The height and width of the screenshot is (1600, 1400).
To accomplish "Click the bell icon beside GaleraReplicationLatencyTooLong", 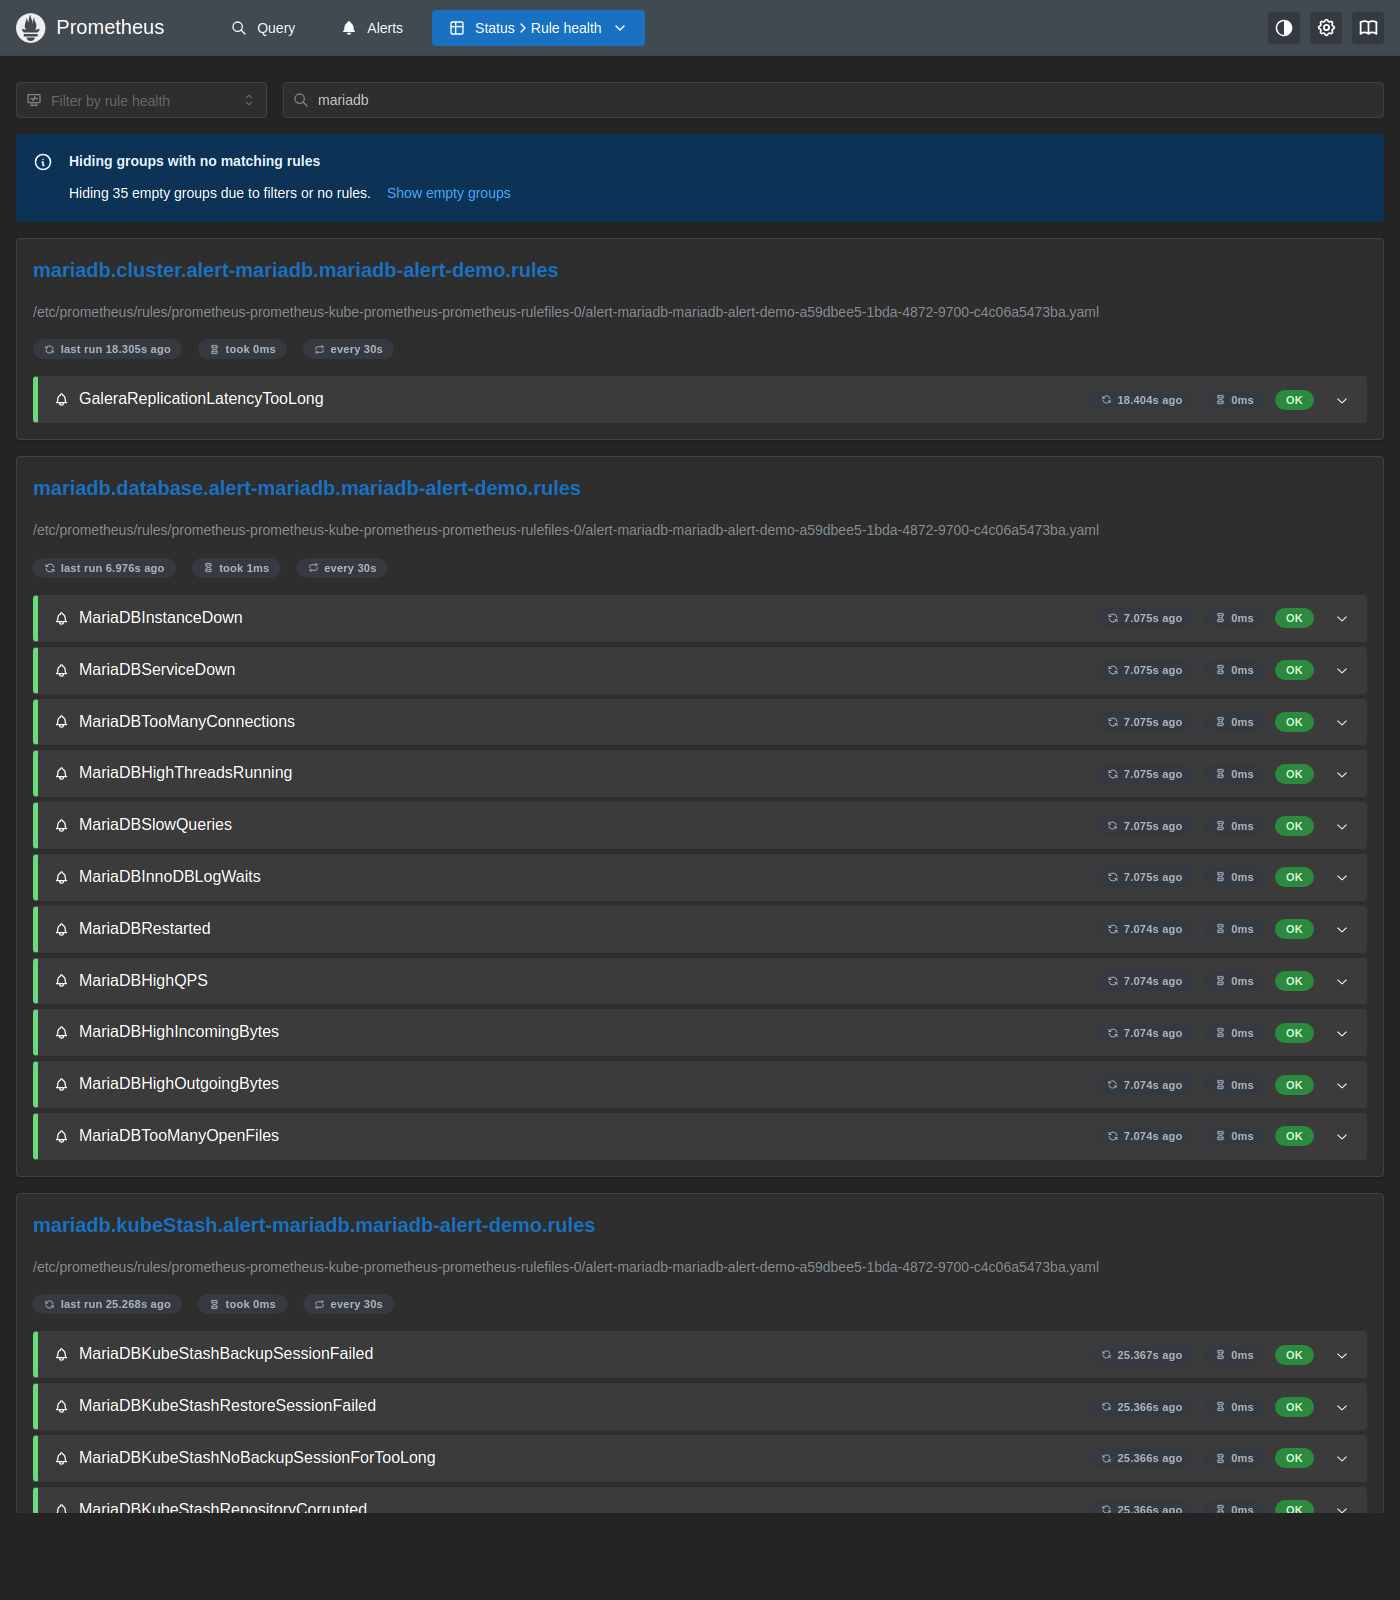I will pos(61,400).
